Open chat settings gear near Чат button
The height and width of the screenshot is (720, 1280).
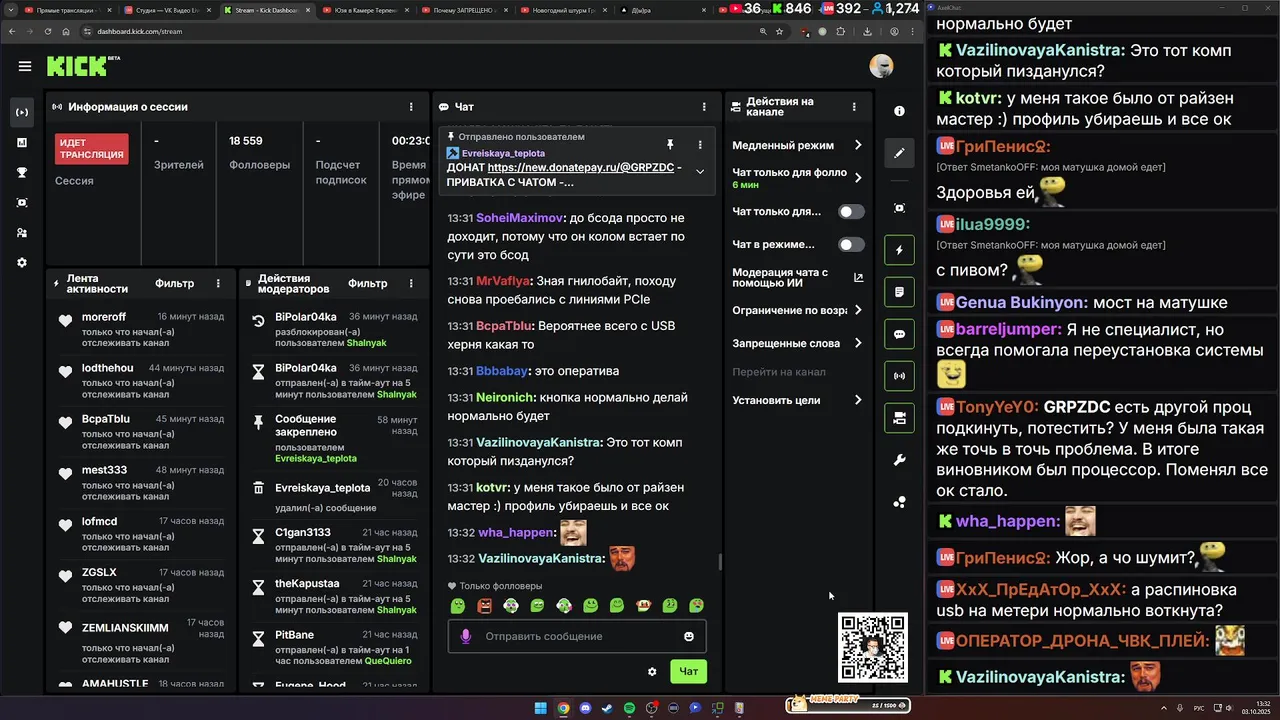pyautogui.click(x=652, y=672)
